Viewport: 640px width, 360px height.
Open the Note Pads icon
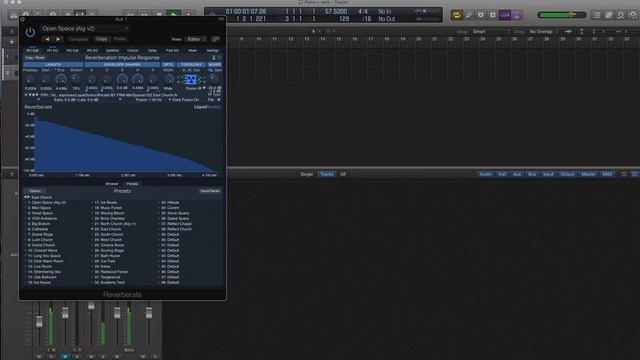coord(609,15)
